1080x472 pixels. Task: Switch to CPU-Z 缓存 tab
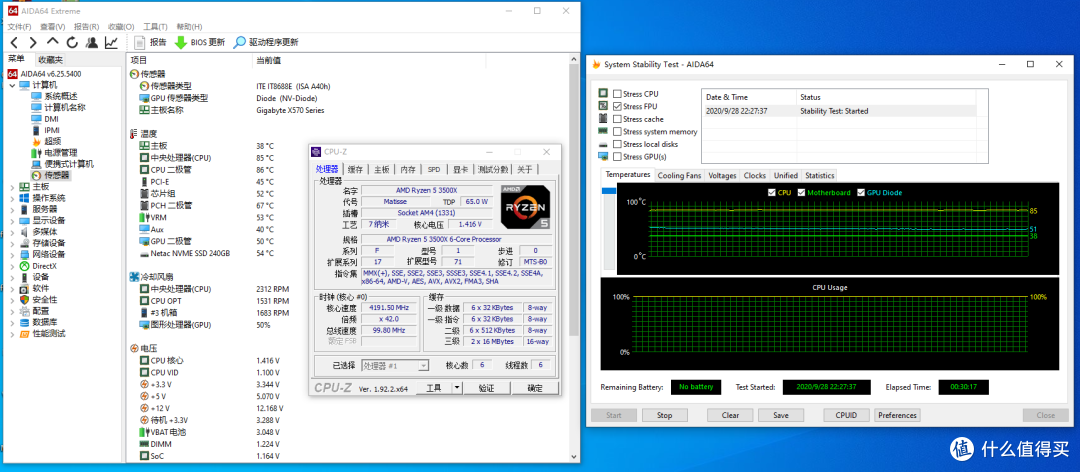pyautogui.click(x=355, y=169)
